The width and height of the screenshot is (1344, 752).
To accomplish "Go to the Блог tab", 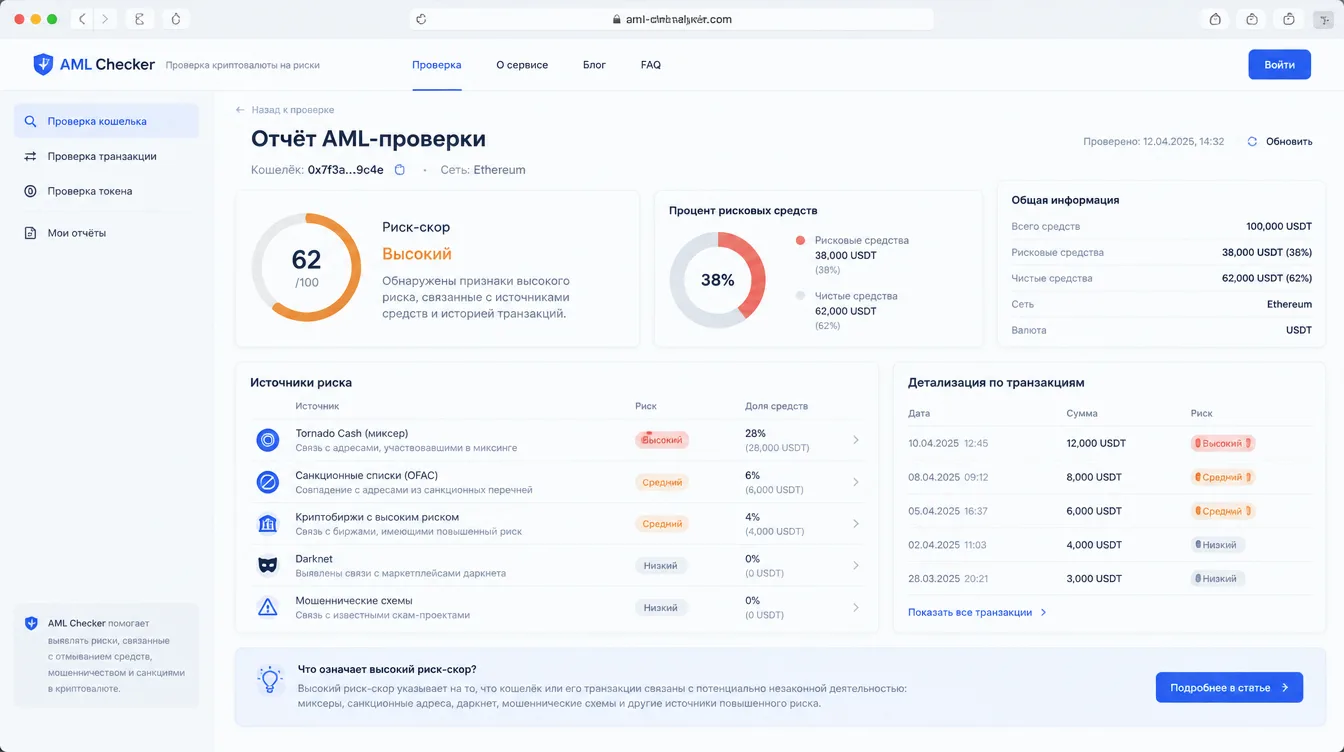I will 594,65.
